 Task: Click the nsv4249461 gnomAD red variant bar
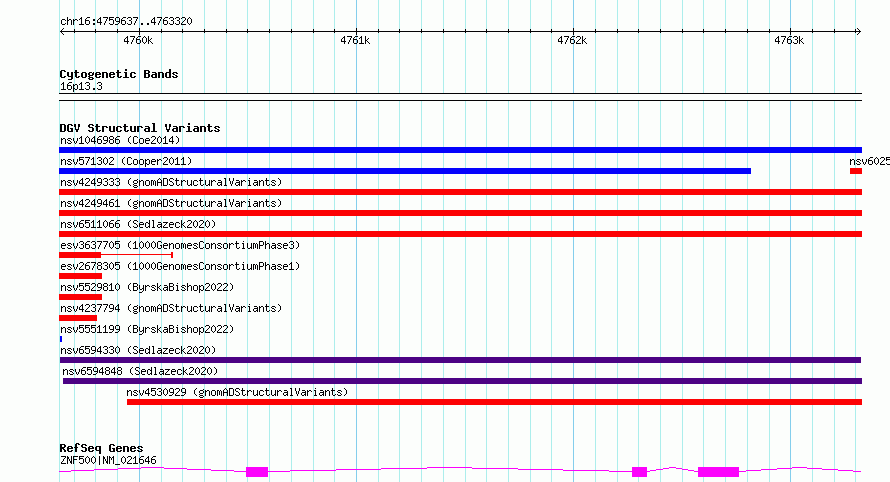tap(460, 213)
